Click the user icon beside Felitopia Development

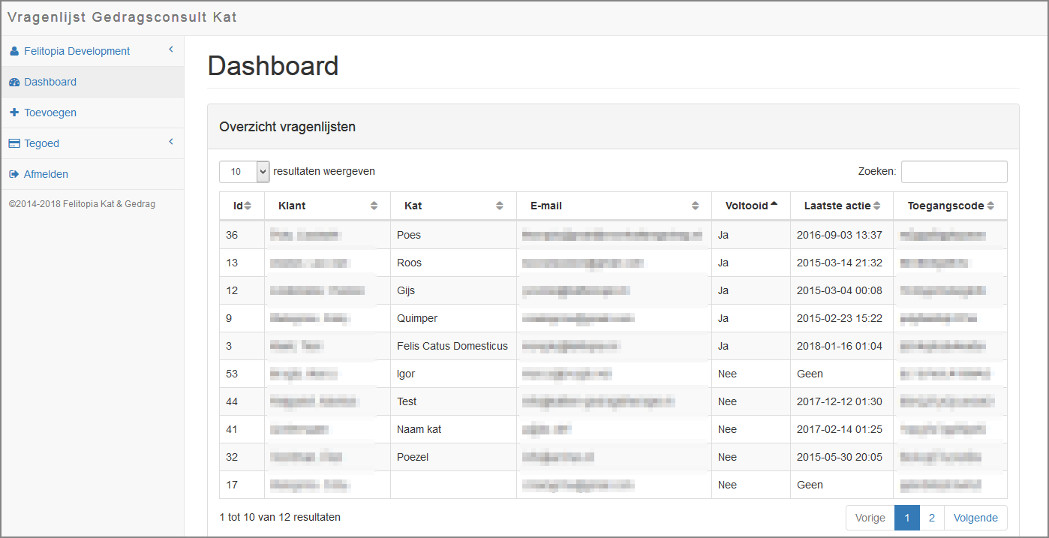pos(15,52)
